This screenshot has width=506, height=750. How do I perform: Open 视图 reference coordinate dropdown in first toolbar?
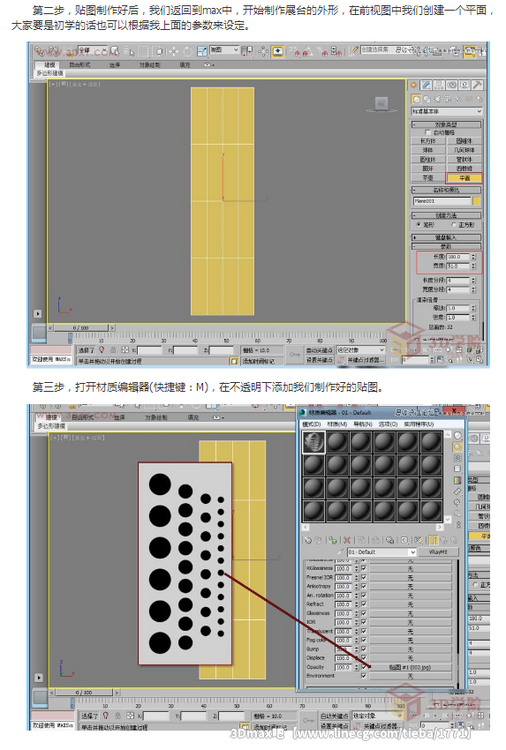tap(224, 50)
